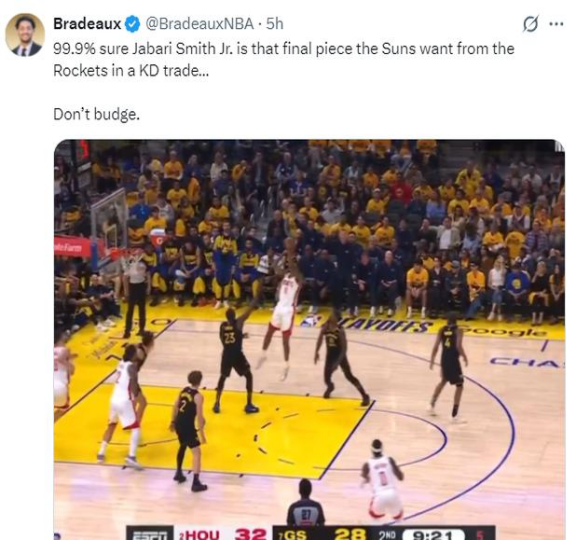Open the three-dot more options menu

coord(556,24)
